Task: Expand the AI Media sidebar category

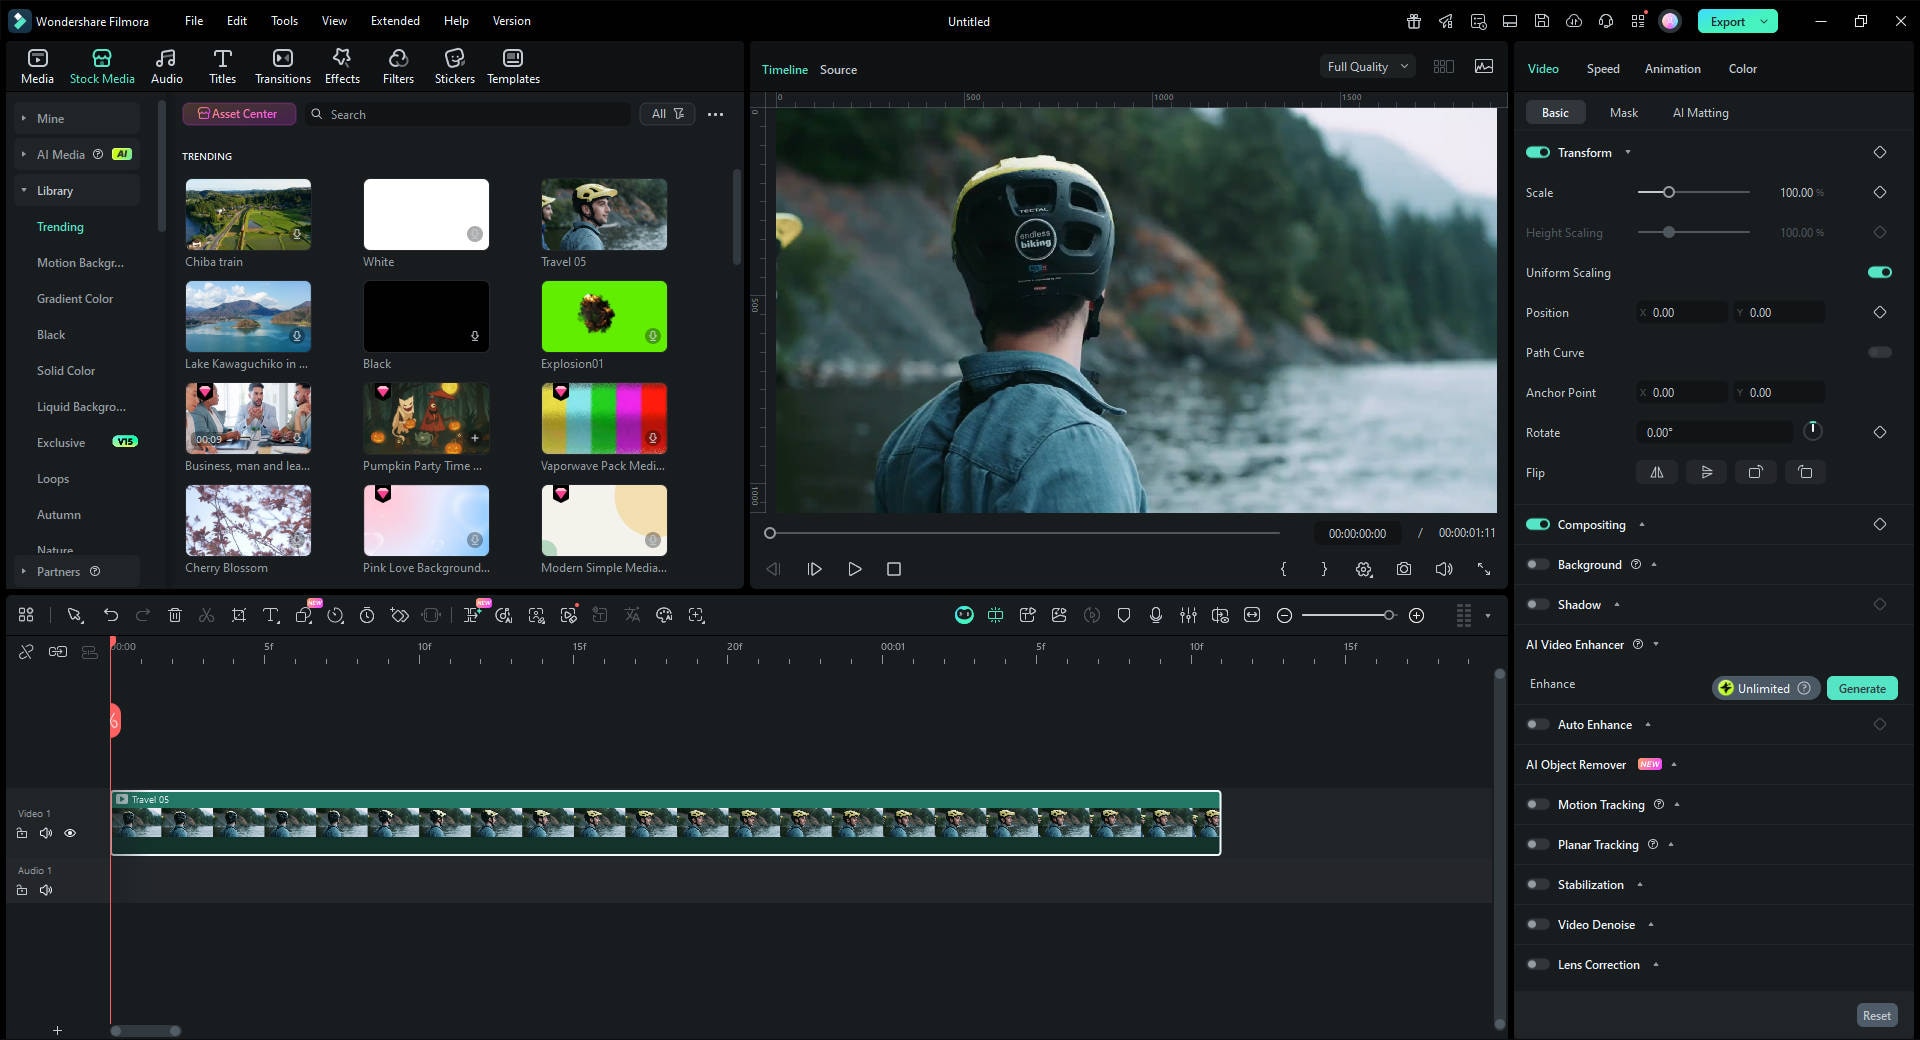Action: (x=22, y=154)
